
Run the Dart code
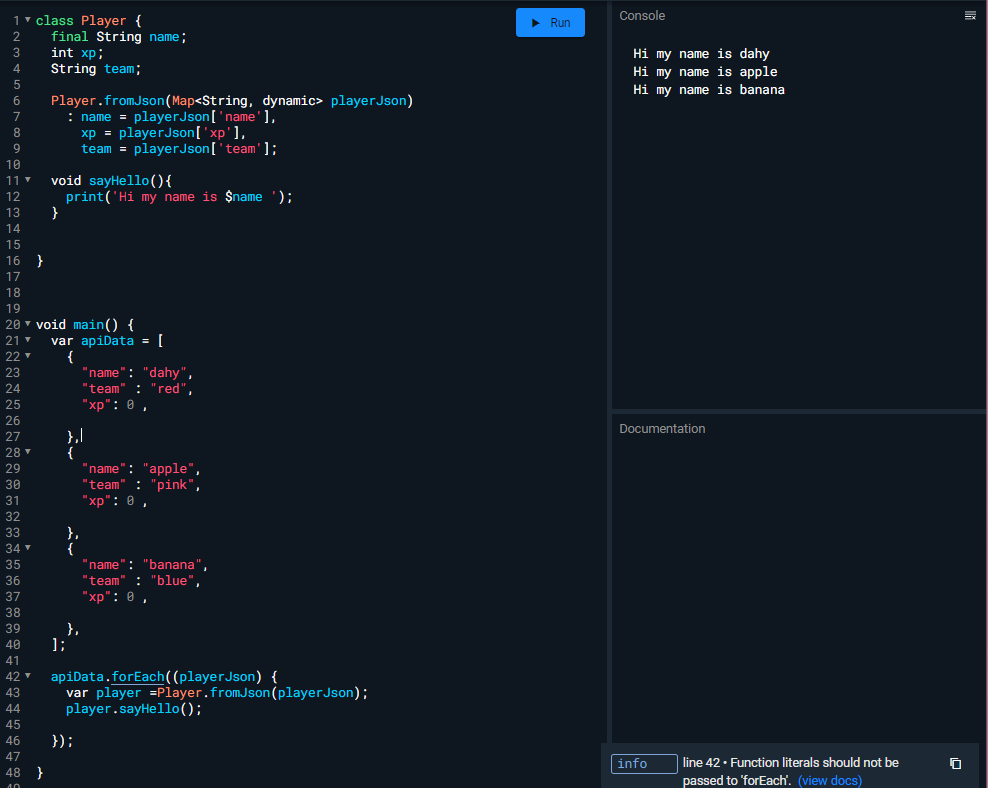[x=550, y=23]
